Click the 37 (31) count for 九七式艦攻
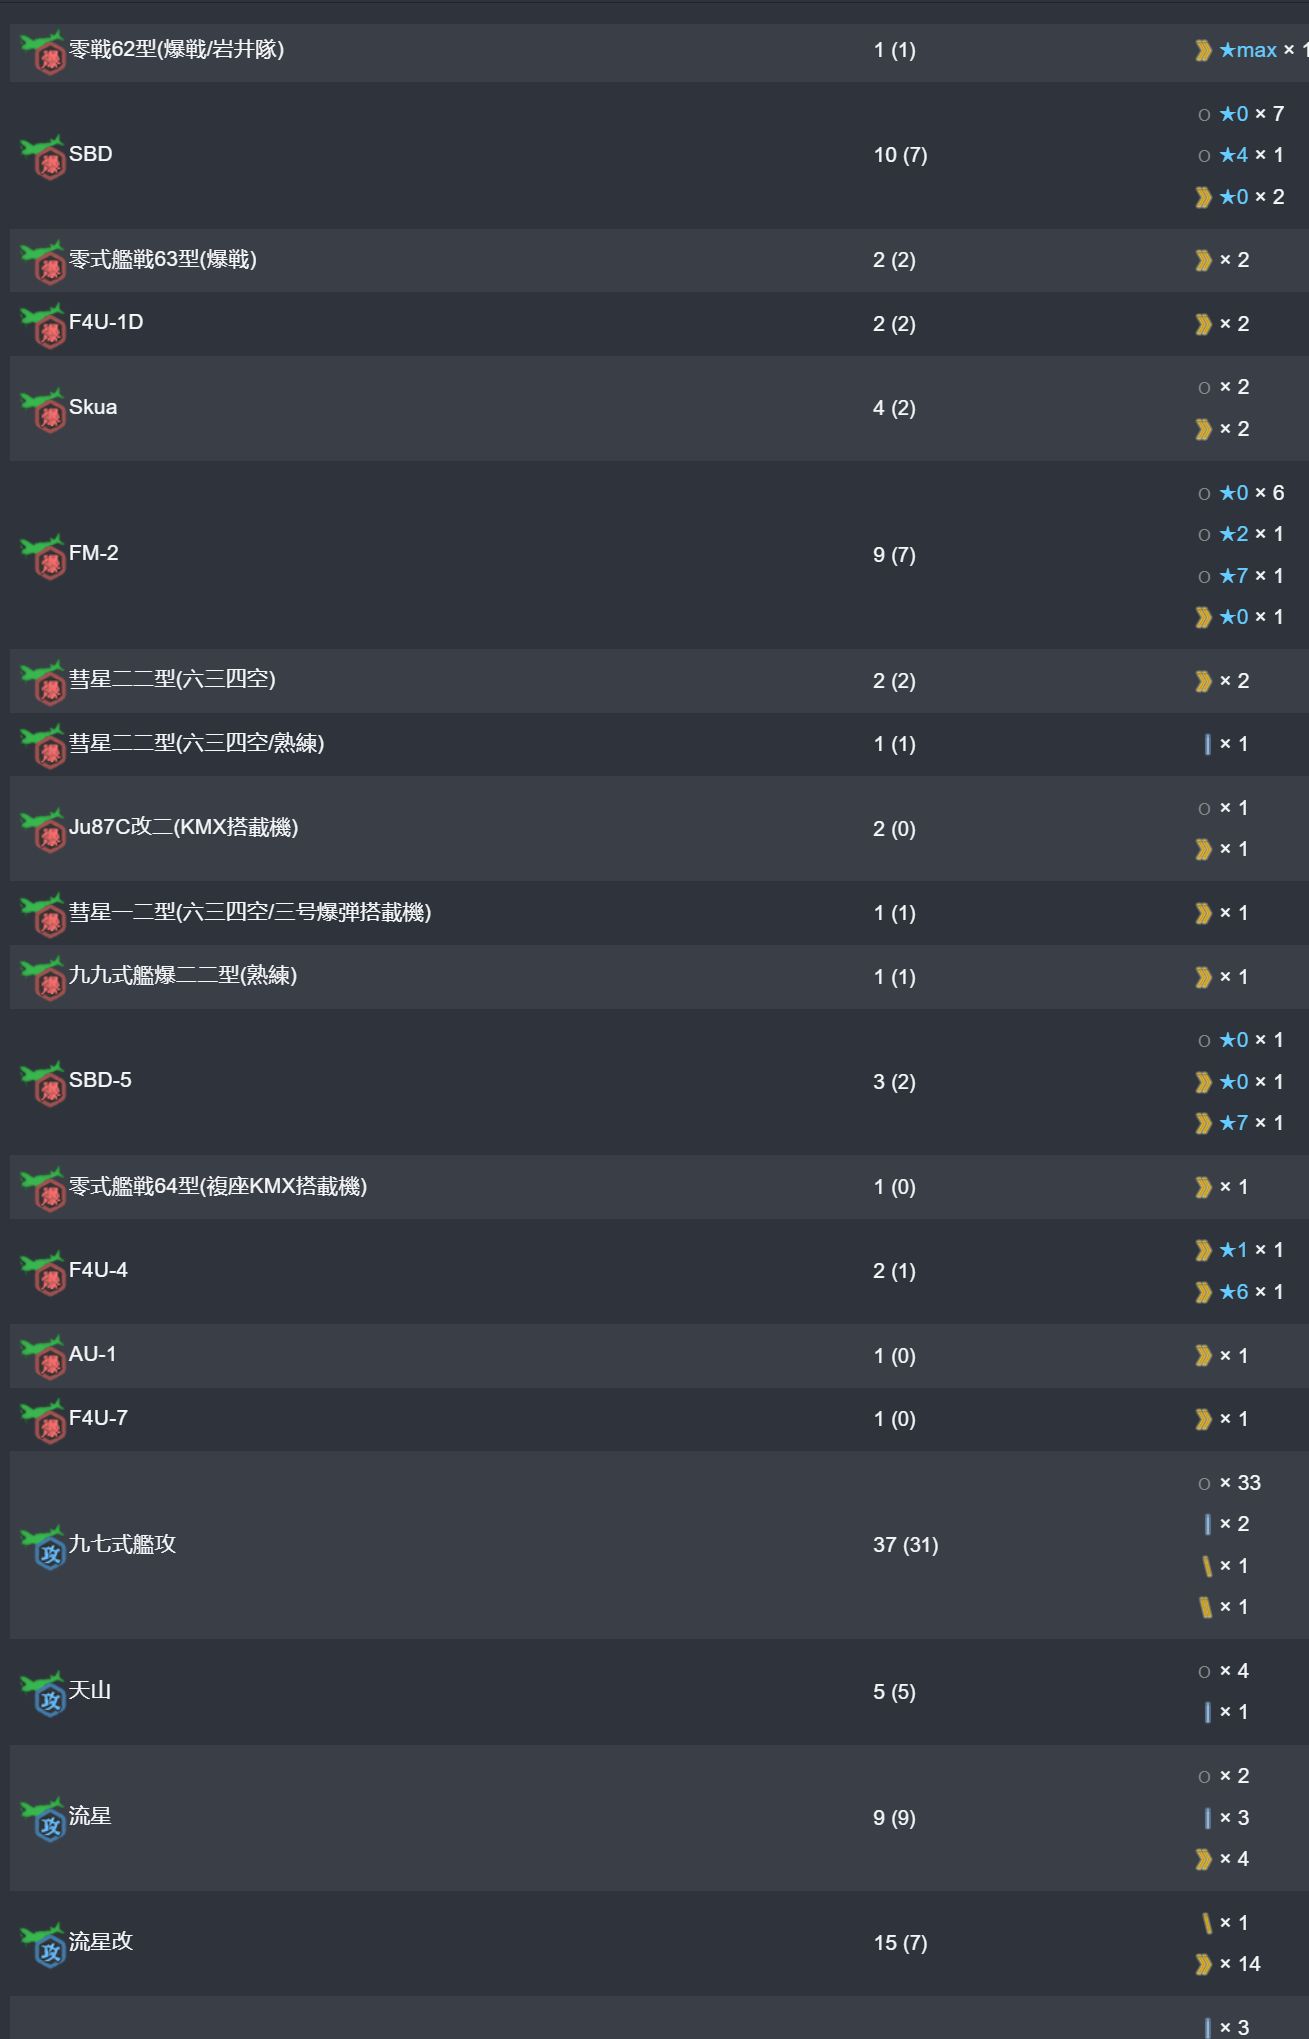The height and width of the screenshot is (2039, 1309). pos(905,1545)
